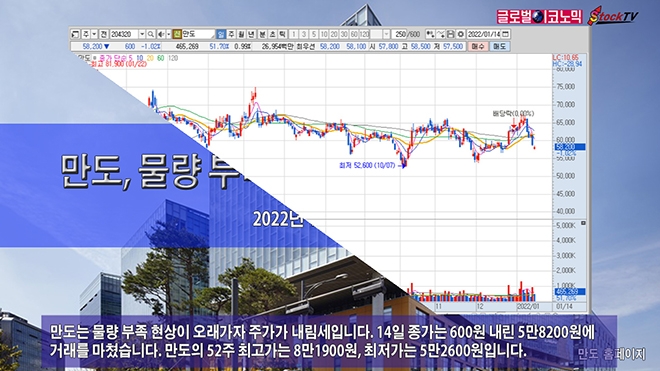Open chart settings gear icon
Viewport: 660px width, 371px height.
point(460,34)
